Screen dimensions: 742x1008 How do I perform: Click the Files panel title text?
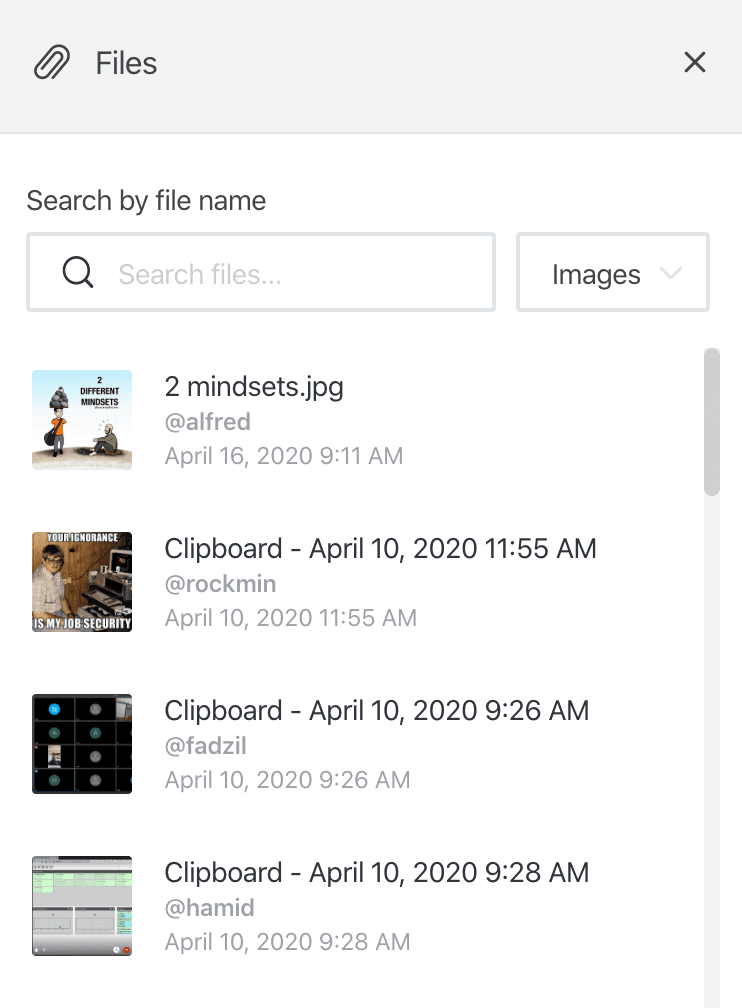(126, 64)
